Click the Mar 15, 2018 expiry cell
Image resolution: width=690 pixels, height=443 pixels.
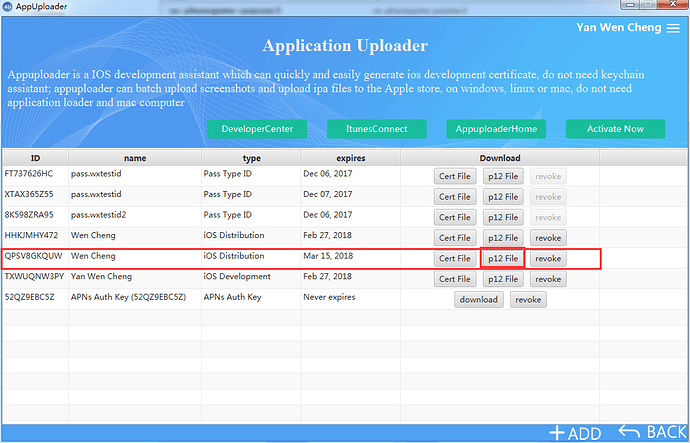click(350, 256)
